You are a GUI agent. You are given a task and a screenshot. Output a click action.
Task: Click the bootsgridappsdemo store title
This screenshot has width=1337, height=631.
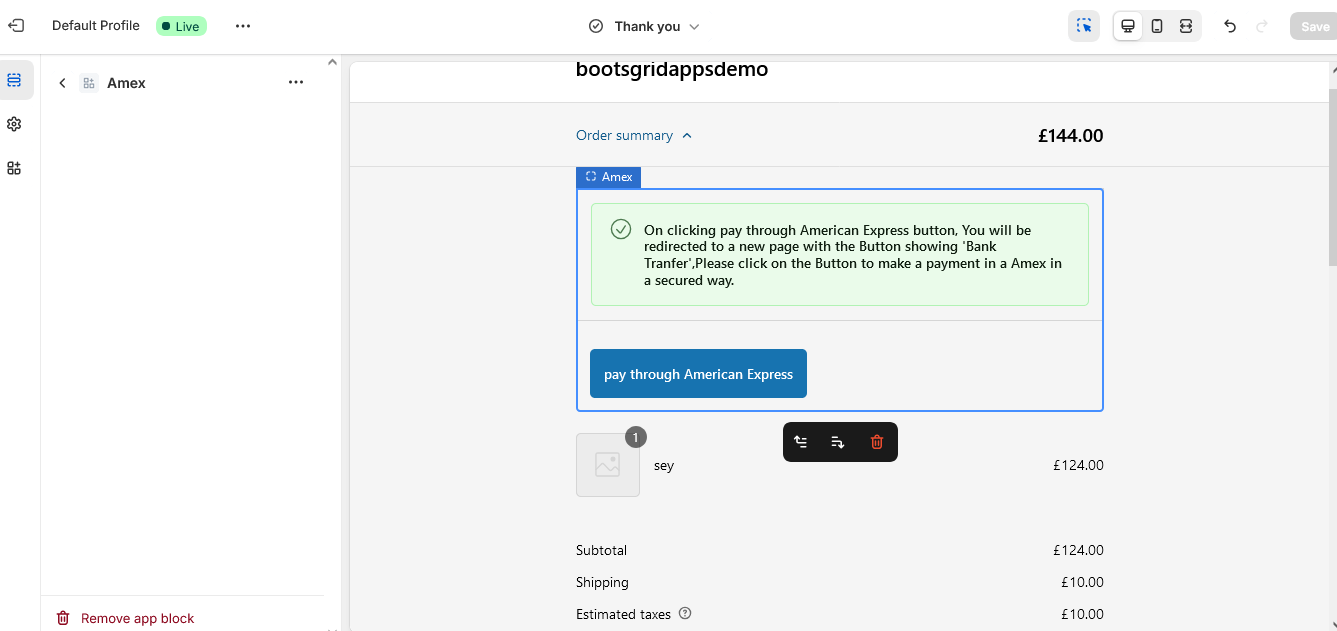[672, 70]
